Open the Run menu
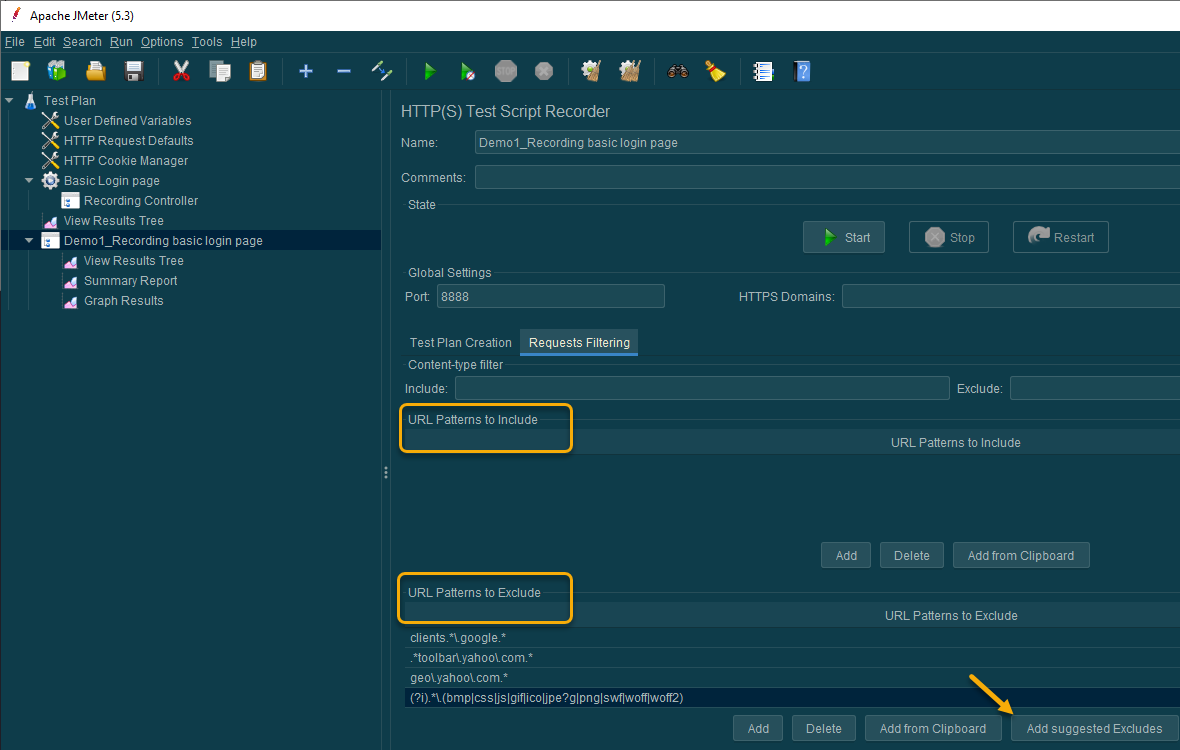Screen dimensions: 1180x750 121,42
